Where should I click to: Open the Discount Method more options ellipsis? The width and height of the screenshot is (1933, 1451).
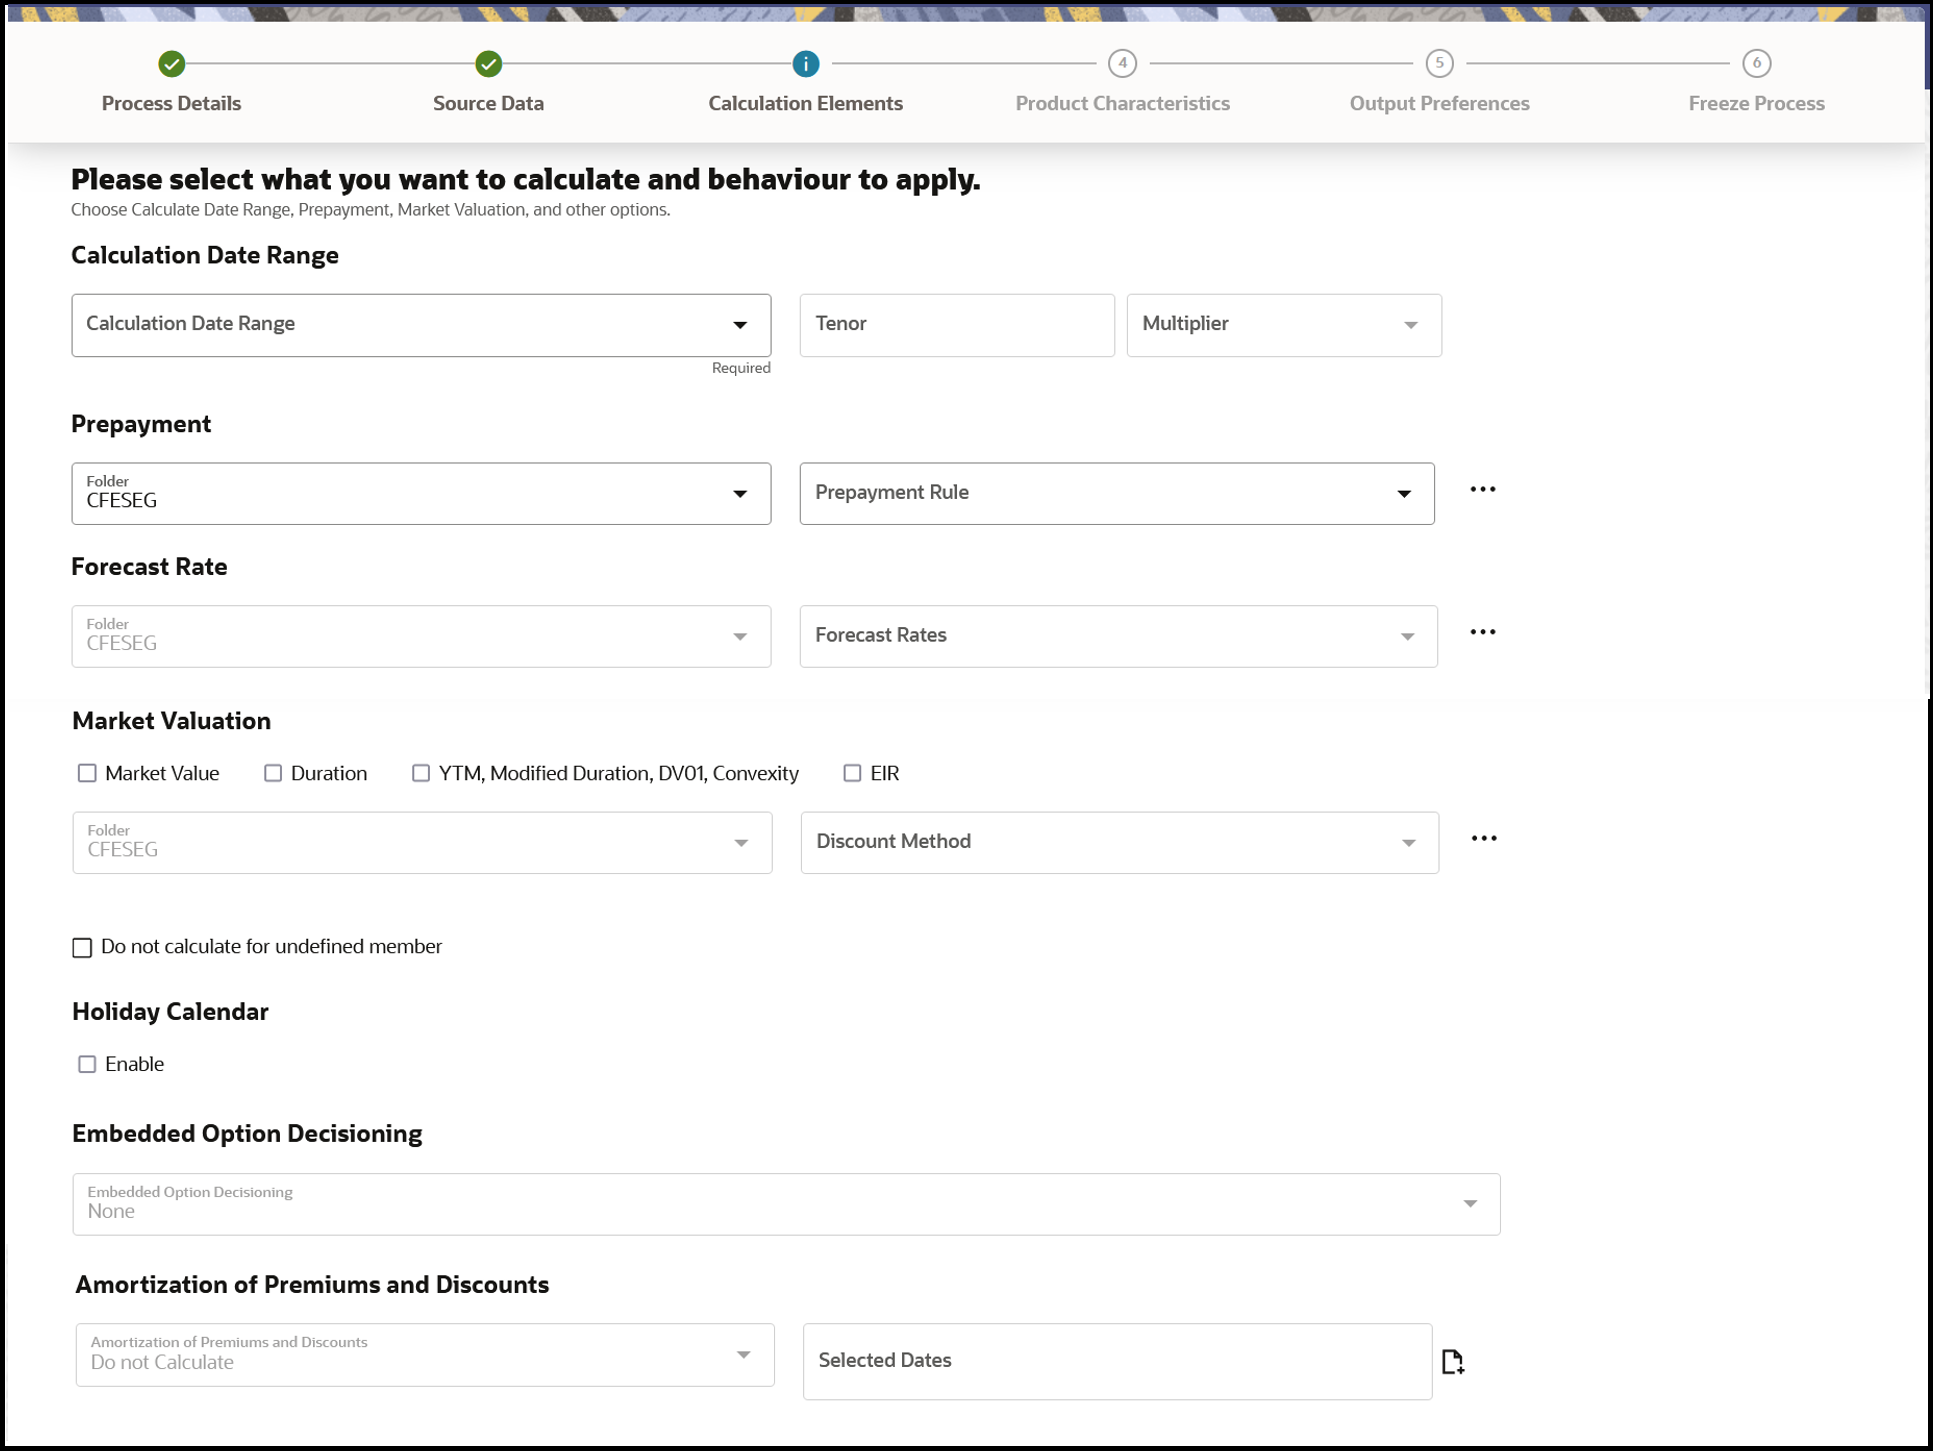click(x=1483, y=839)
